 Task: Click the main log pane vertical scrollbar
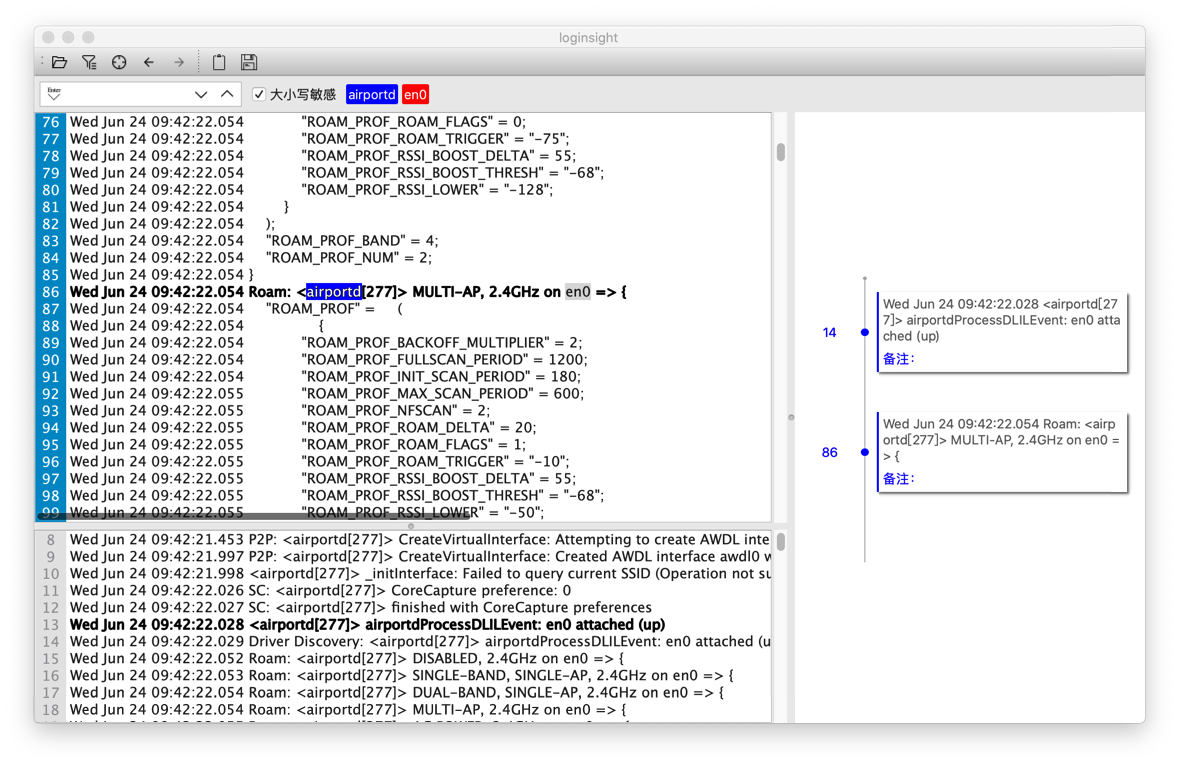tap(780, 152)
